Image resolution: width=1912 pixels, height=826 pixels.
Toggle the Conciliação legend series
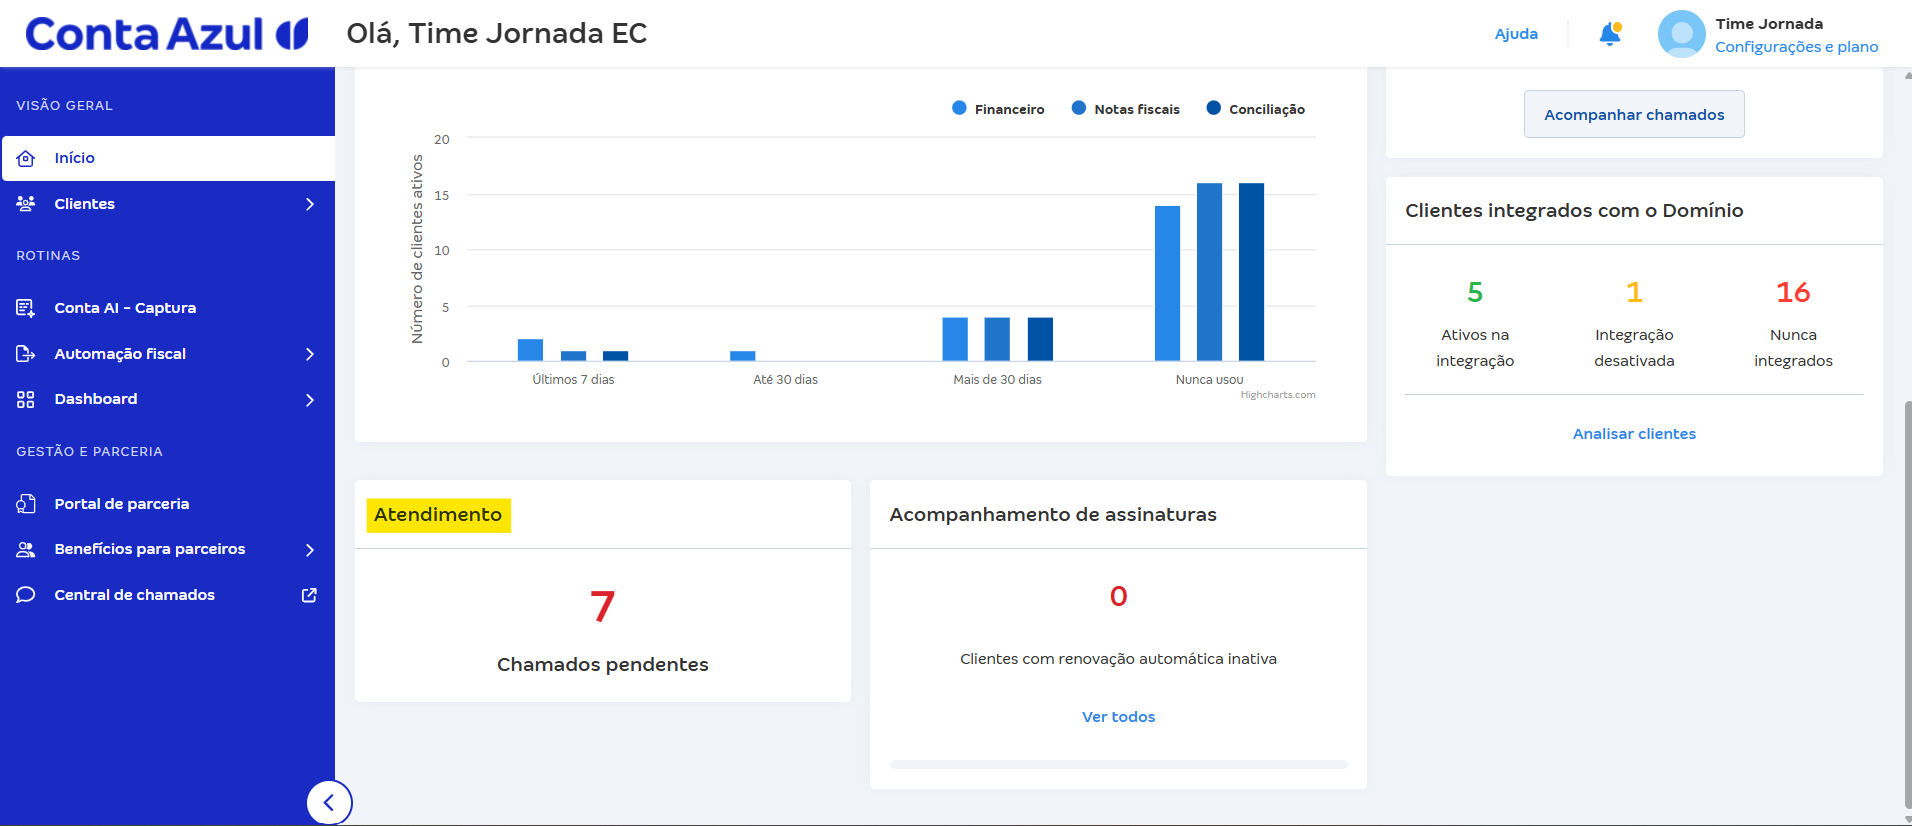(1256, 109)
